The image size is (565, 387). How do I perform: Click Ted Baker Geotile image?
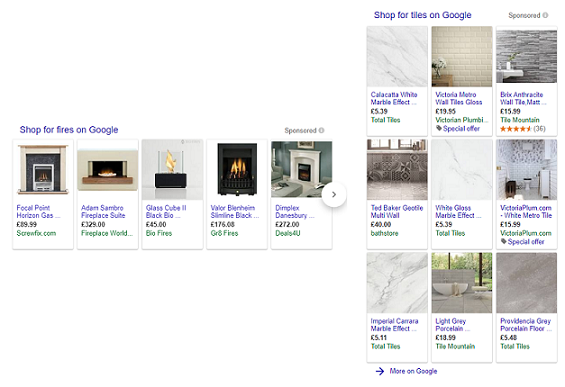(x=397, y=170)
